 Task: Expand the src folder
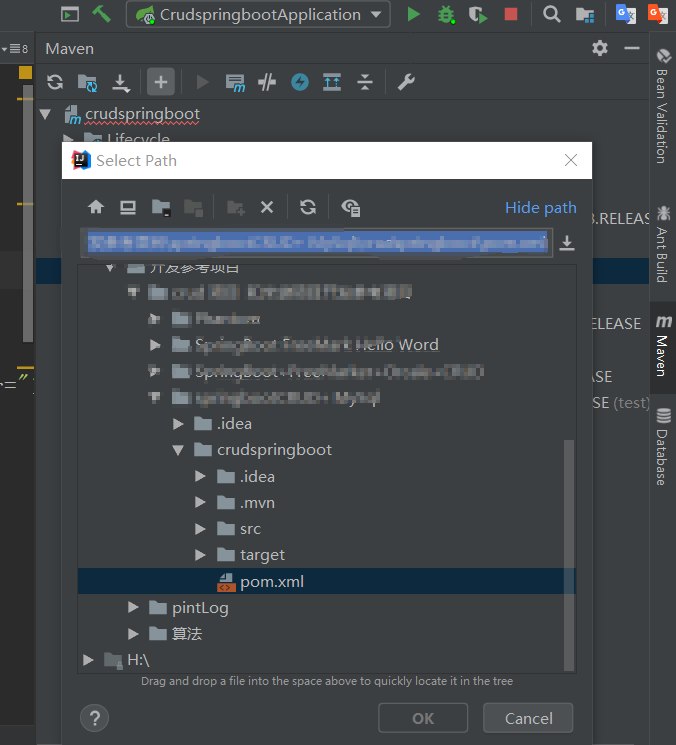[200, 529]
